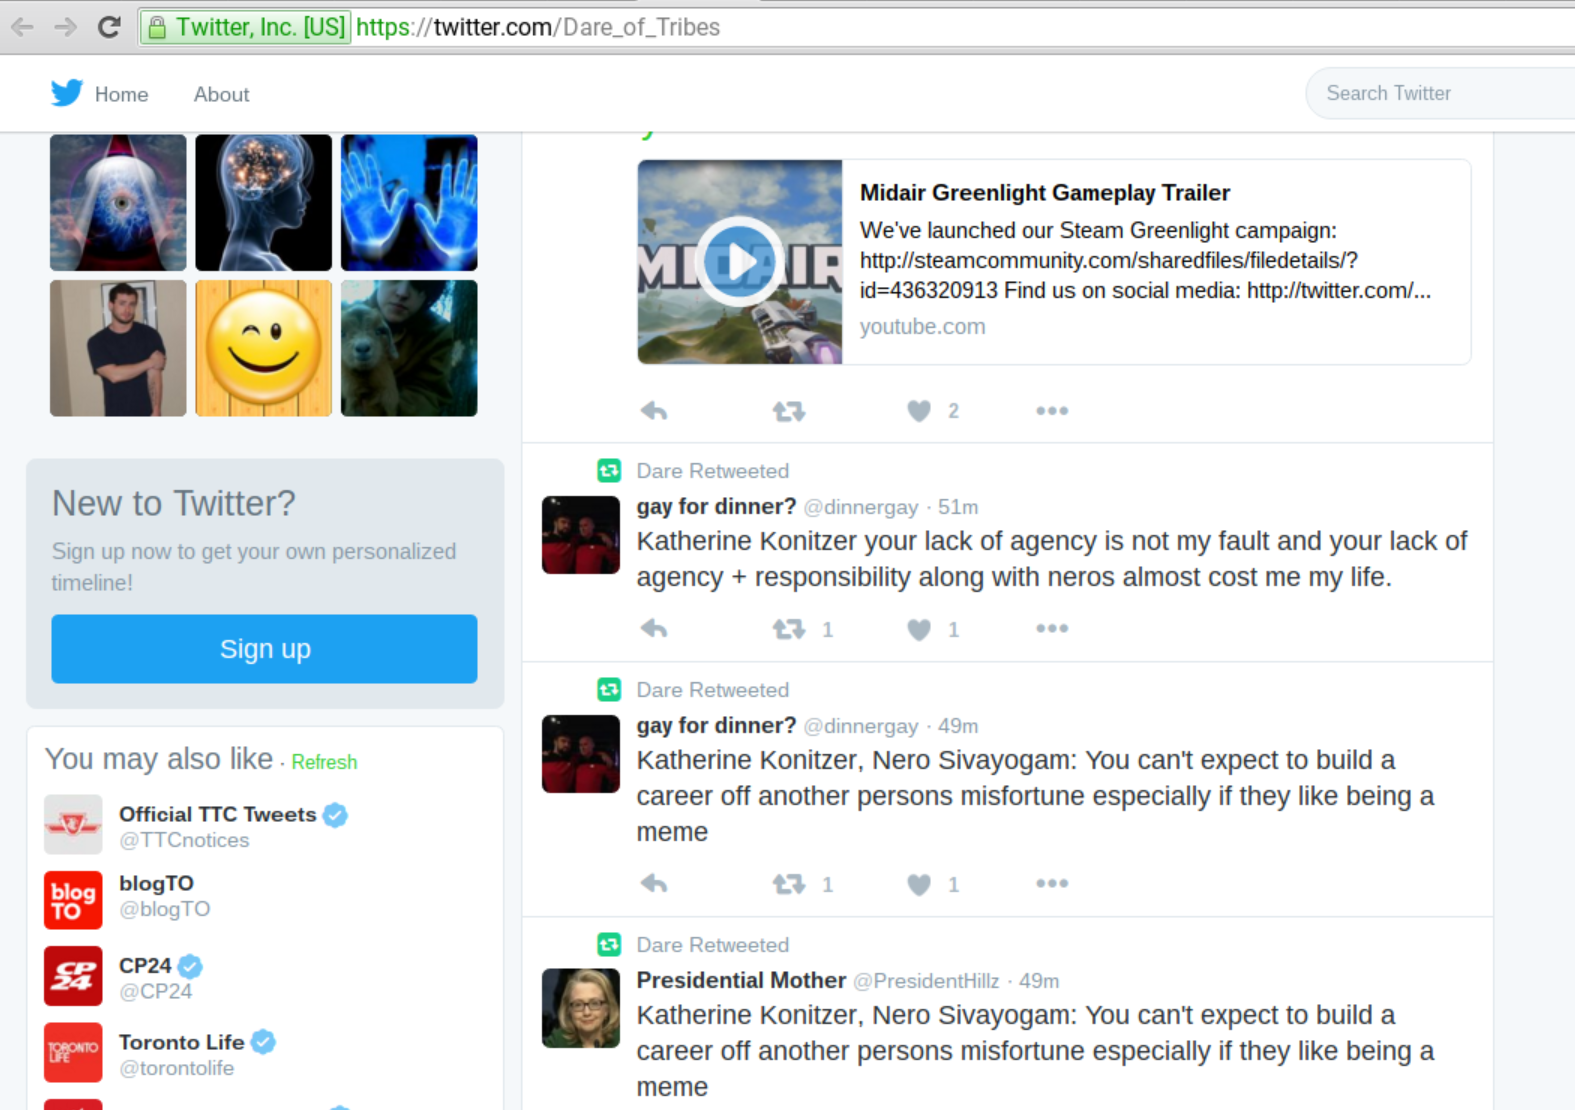Click the browser address bar URL
This screenshot has width=1575, height=1110.
538,27
